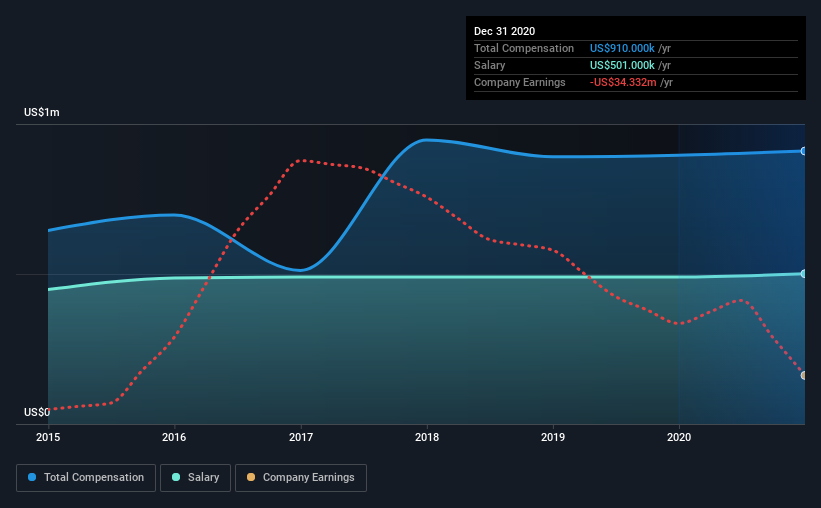Select the 2016 x-axis label

coord(174,437)
